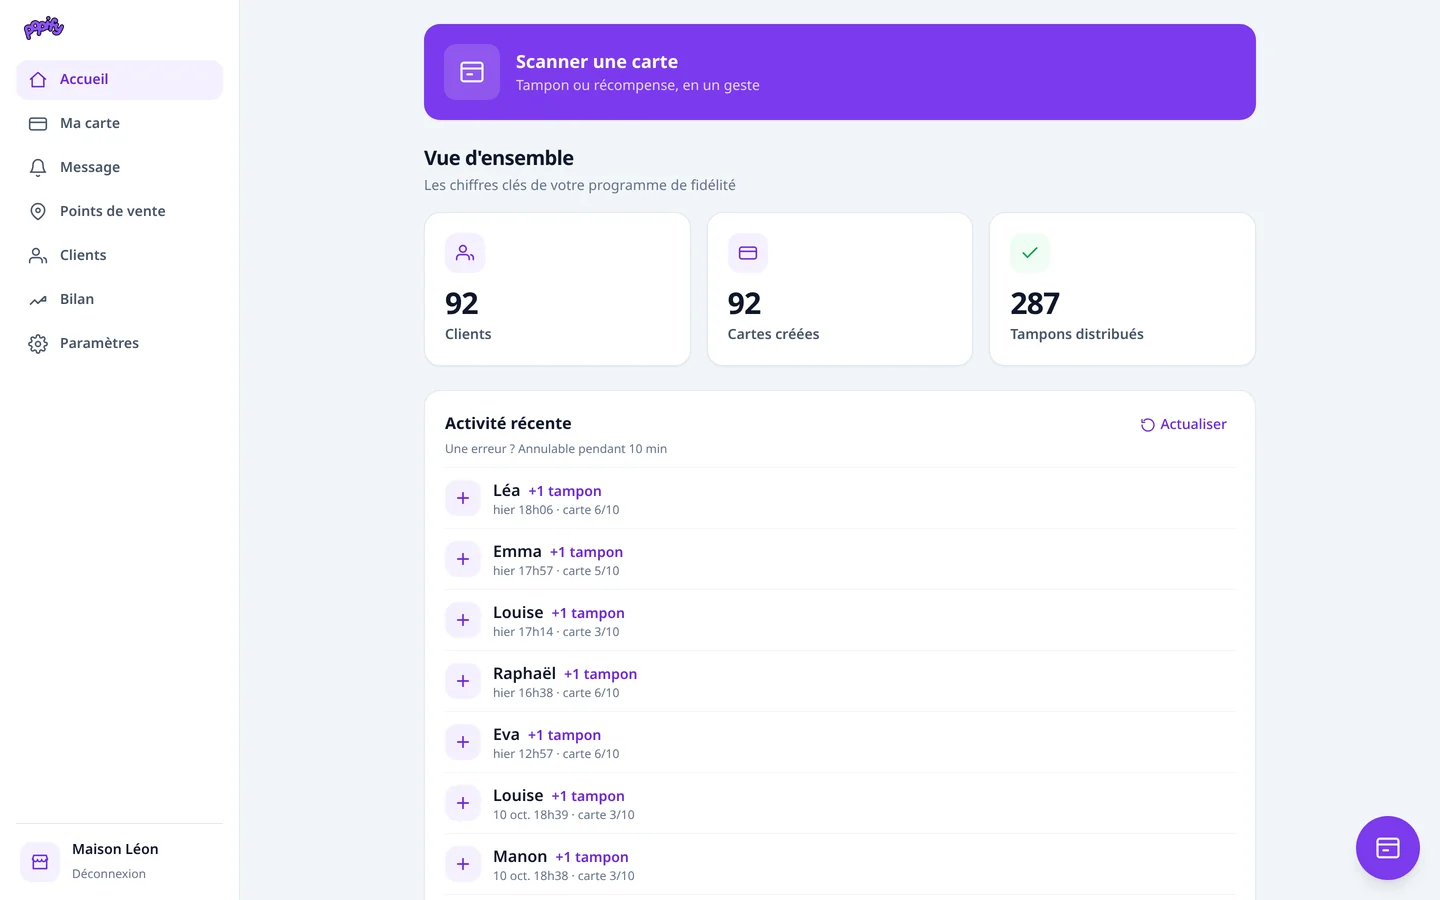Click the shop icon next to Maison Léon

pyautogui.click(x=40, y=862)
